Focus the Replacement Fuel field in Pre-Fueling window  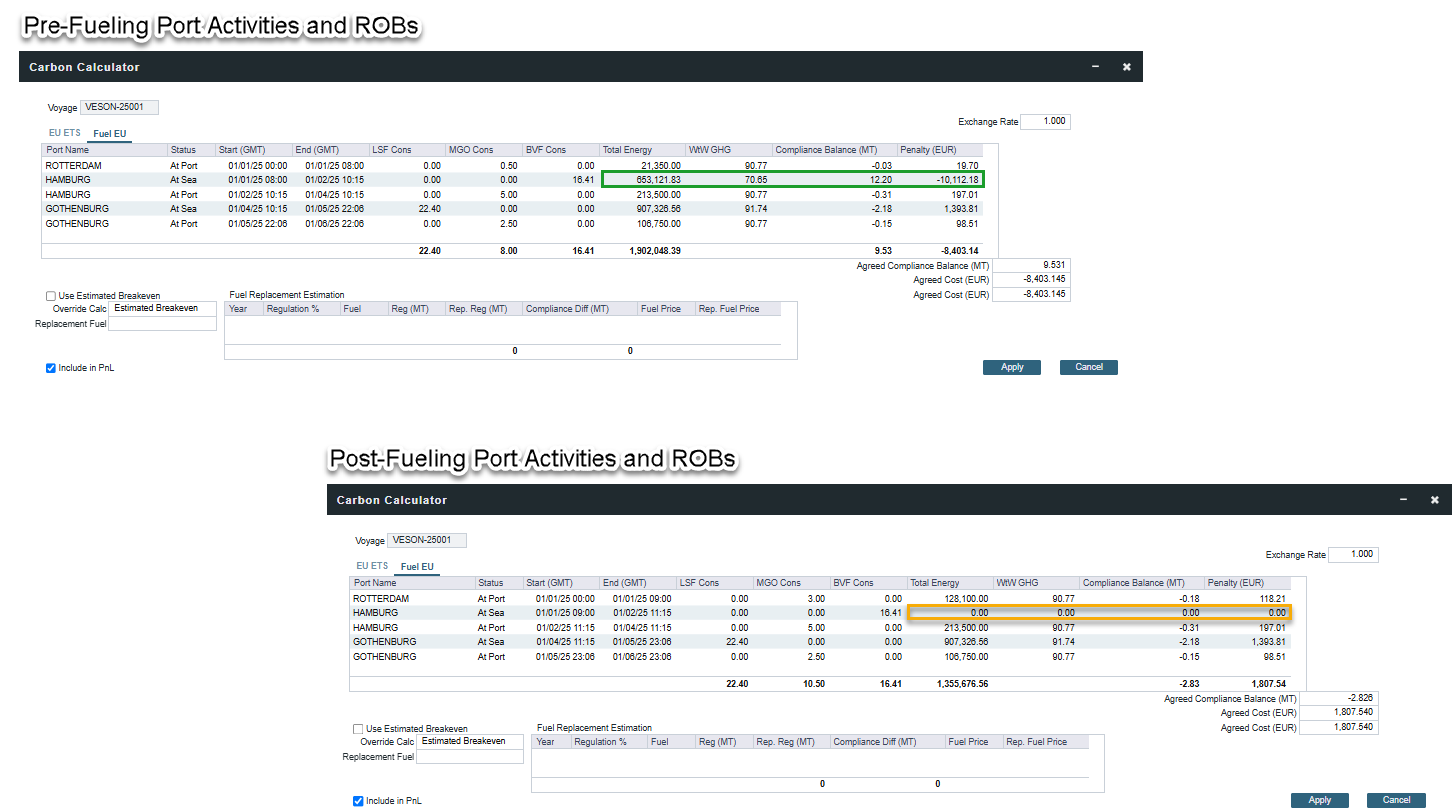pos(163,324)
